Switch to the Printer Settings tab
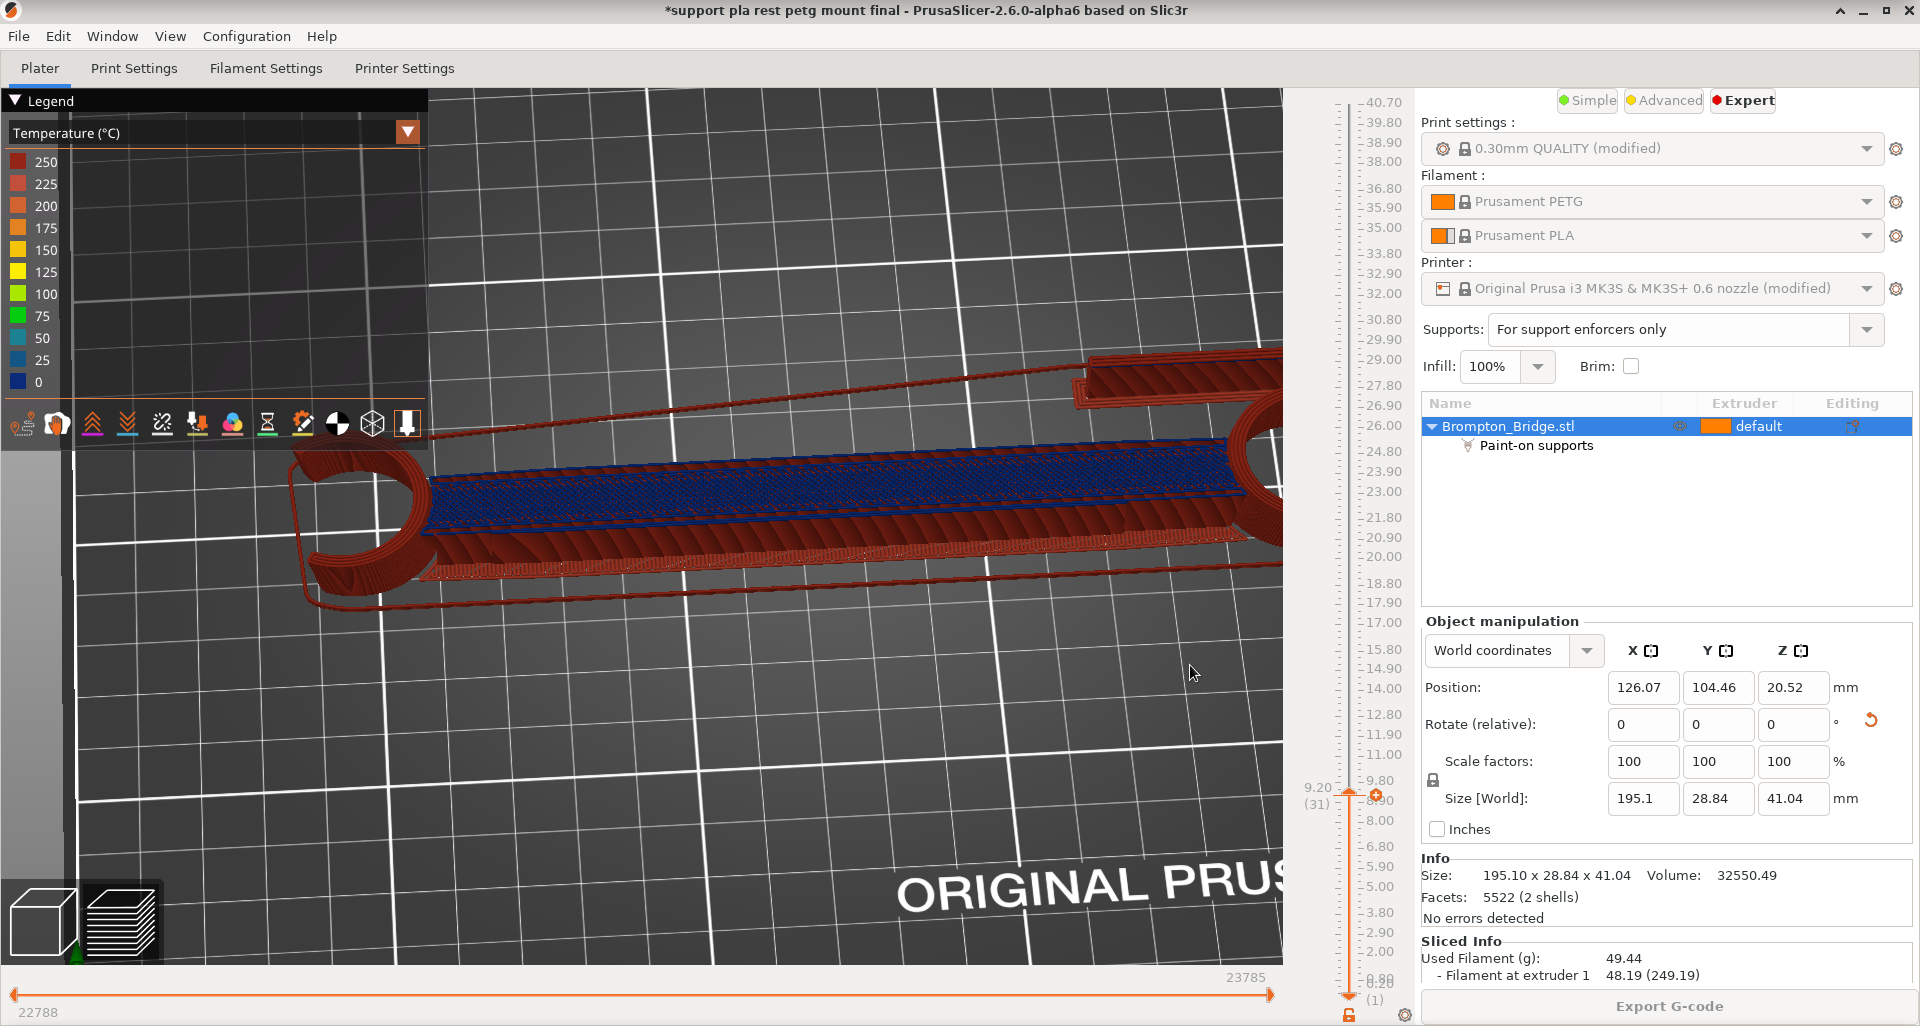 404,68
